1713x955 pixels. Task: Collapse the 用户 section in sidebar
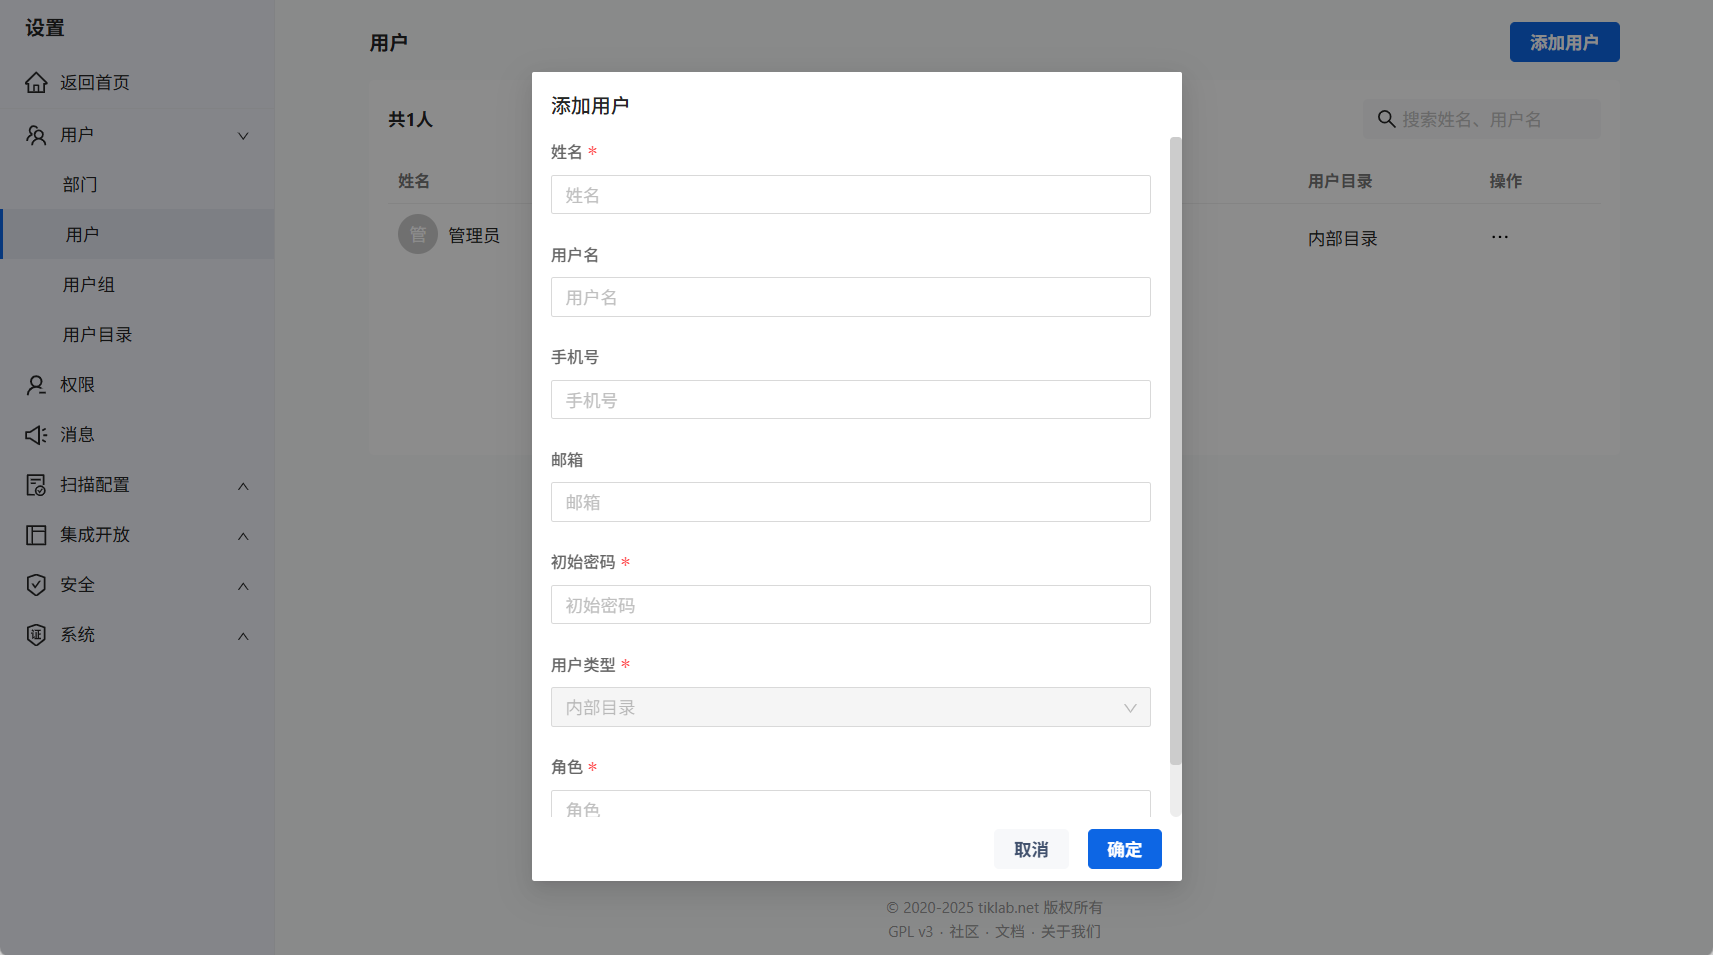pos(242,134)
